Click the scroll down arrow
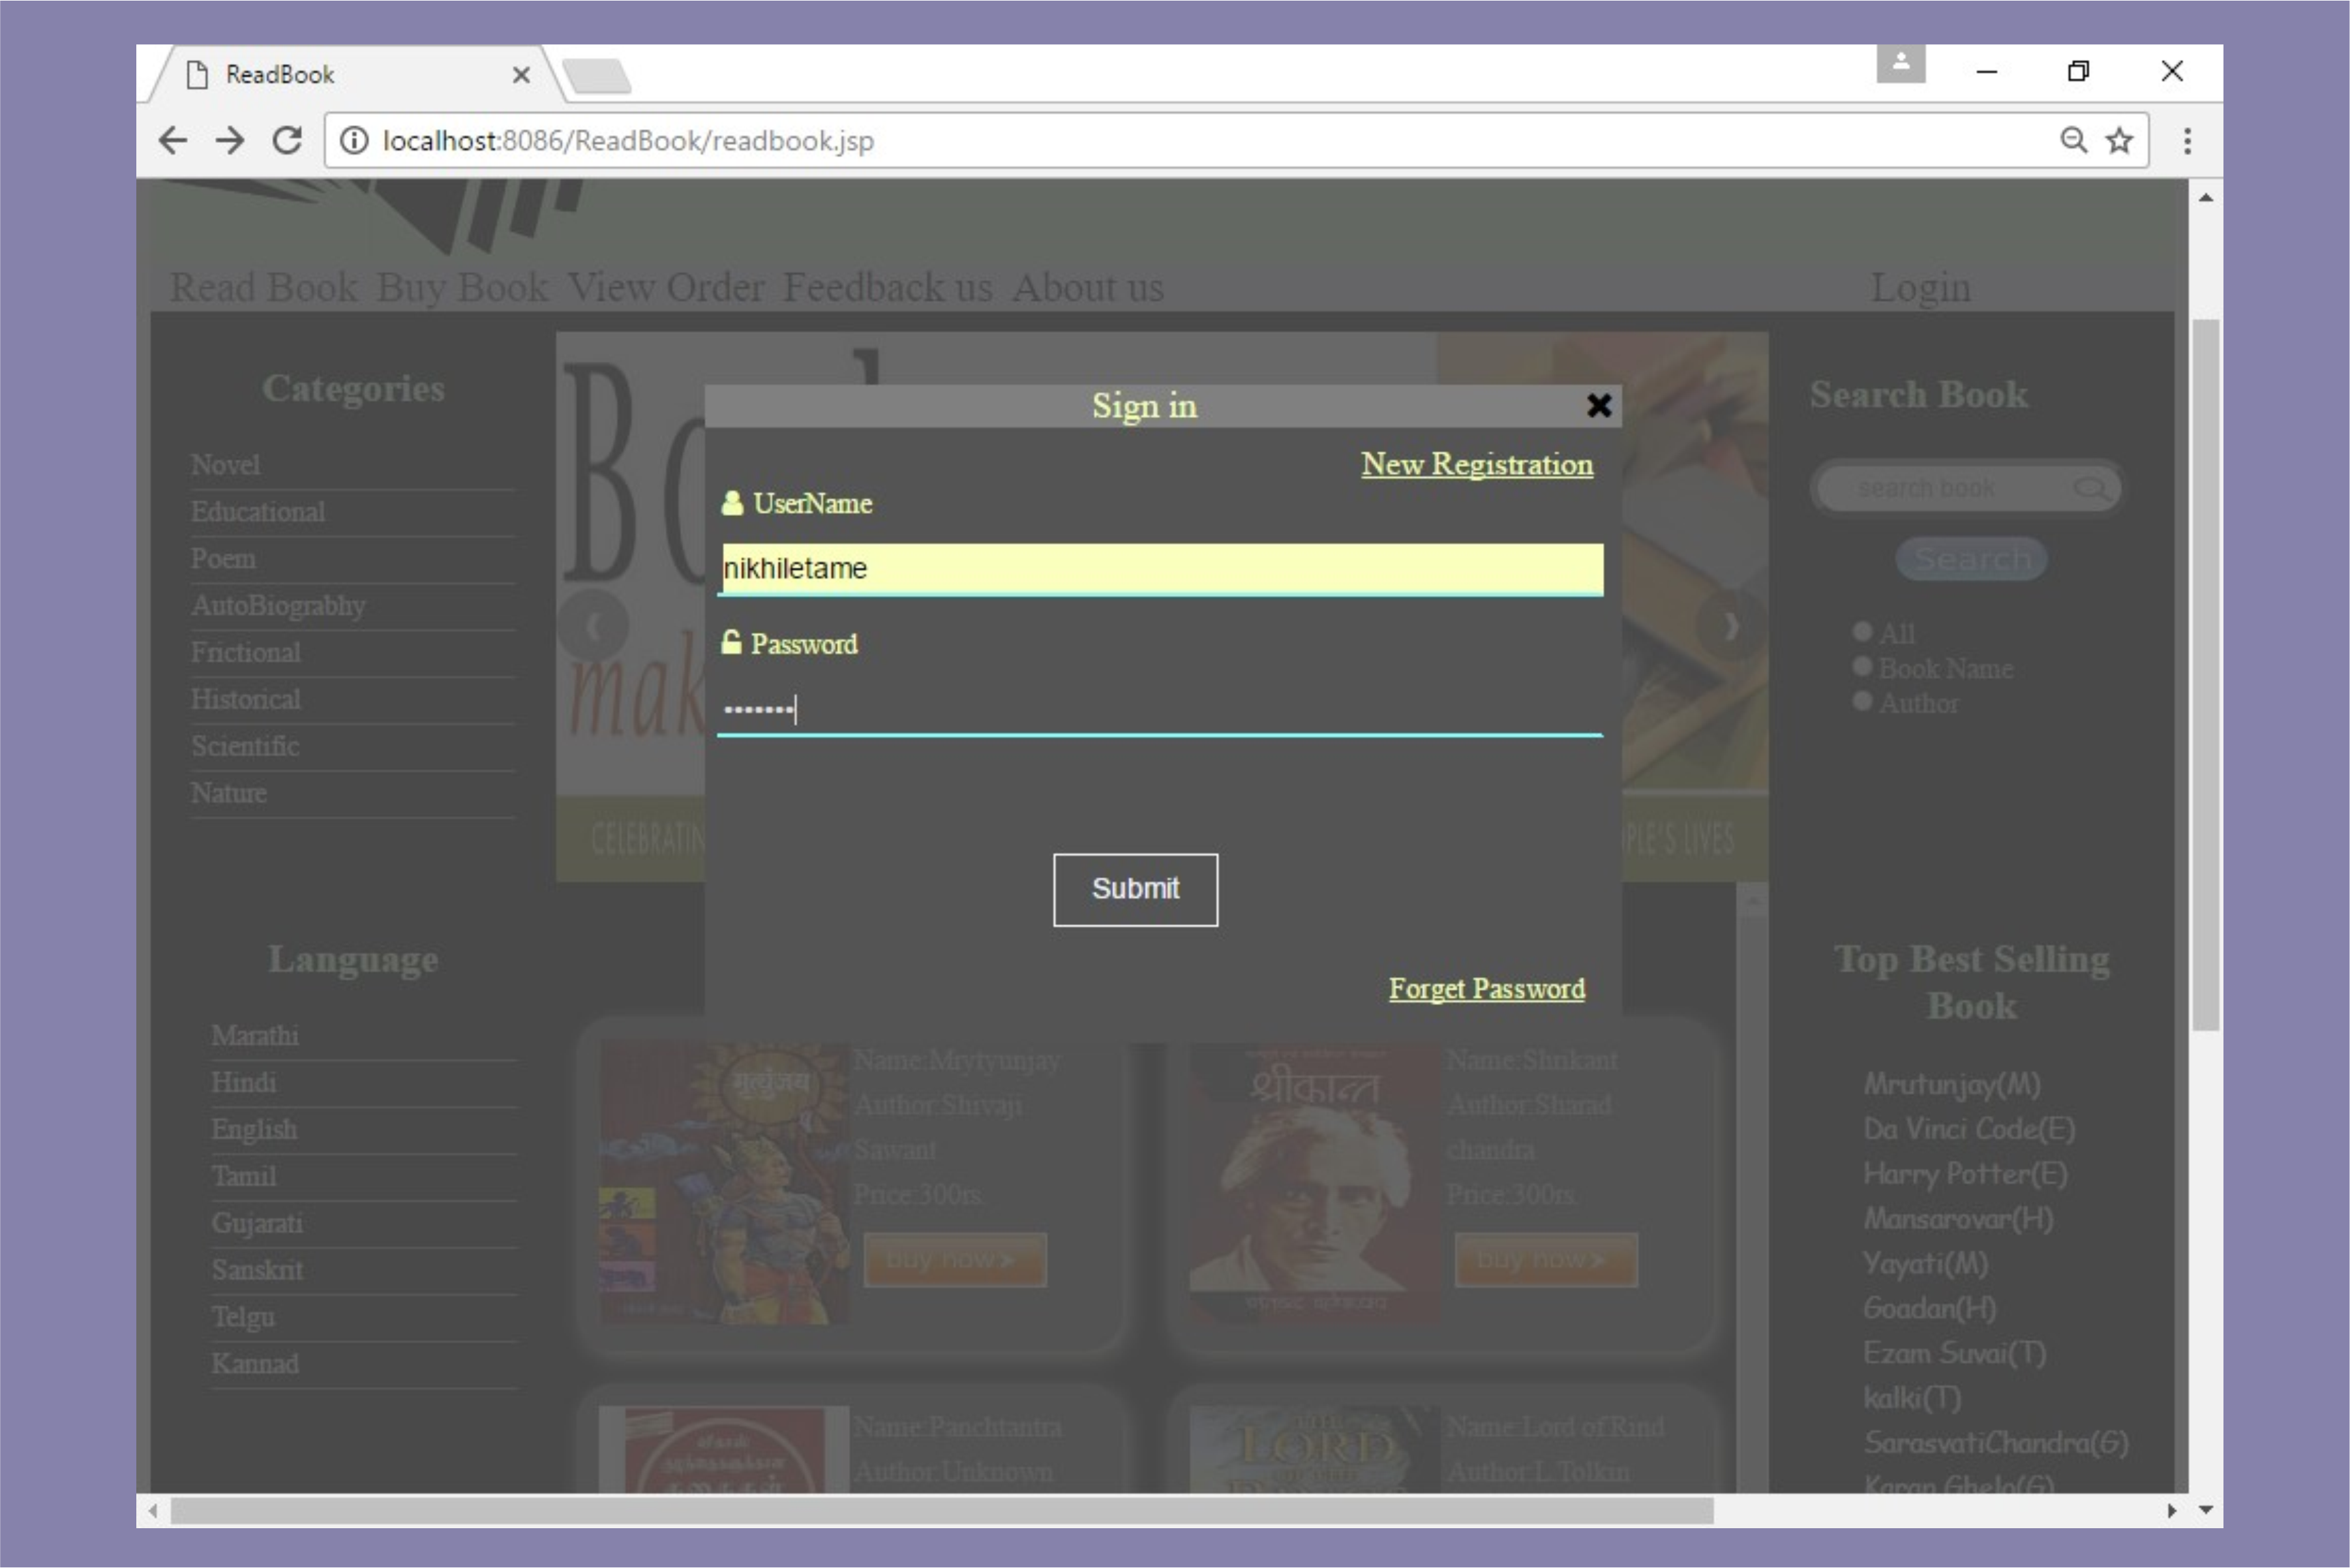This screenshot has height=1568, width=2350. click(2205, 1510)
